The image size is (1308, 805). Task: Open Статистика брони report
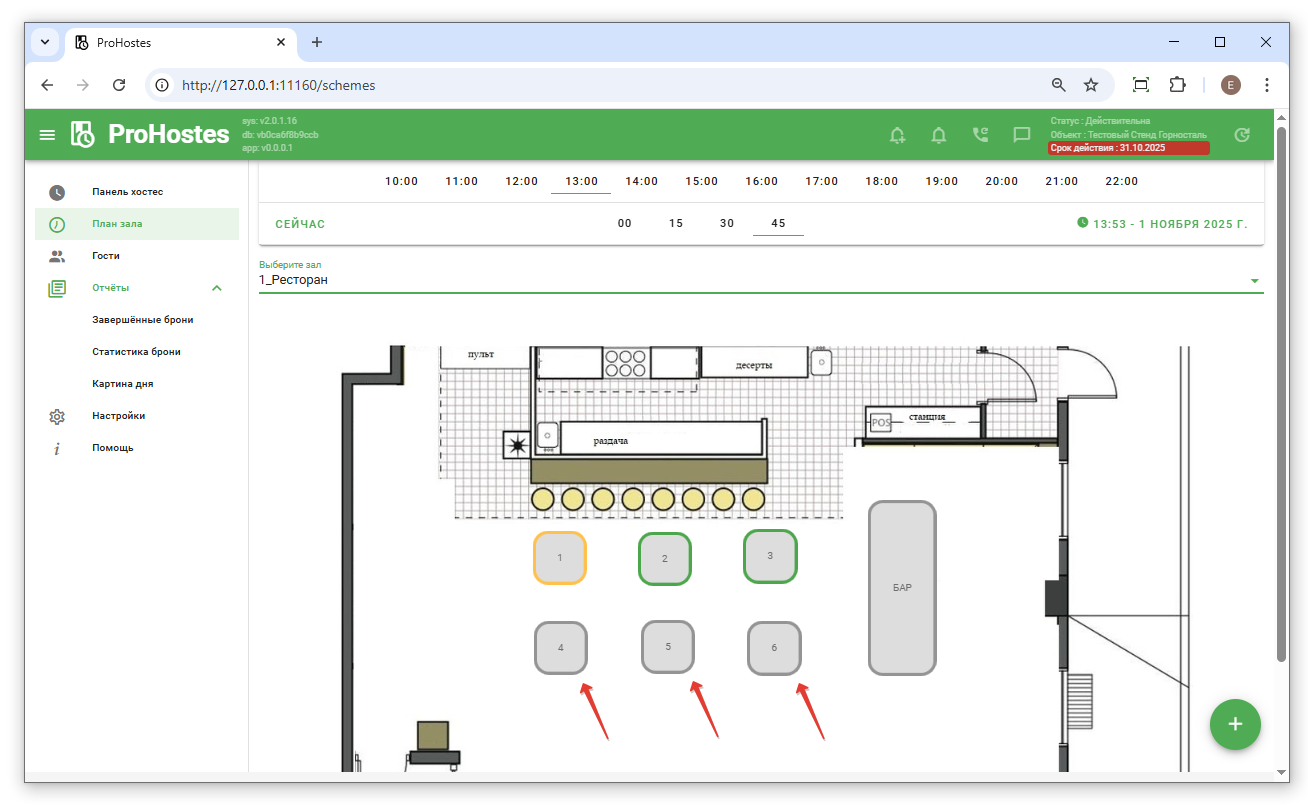136,352
